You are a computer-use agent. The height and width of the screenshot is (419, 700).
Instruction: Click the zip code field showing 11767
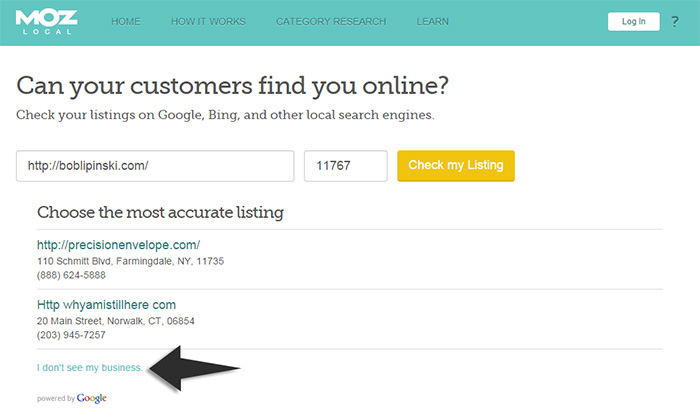[x=345, y=166]
